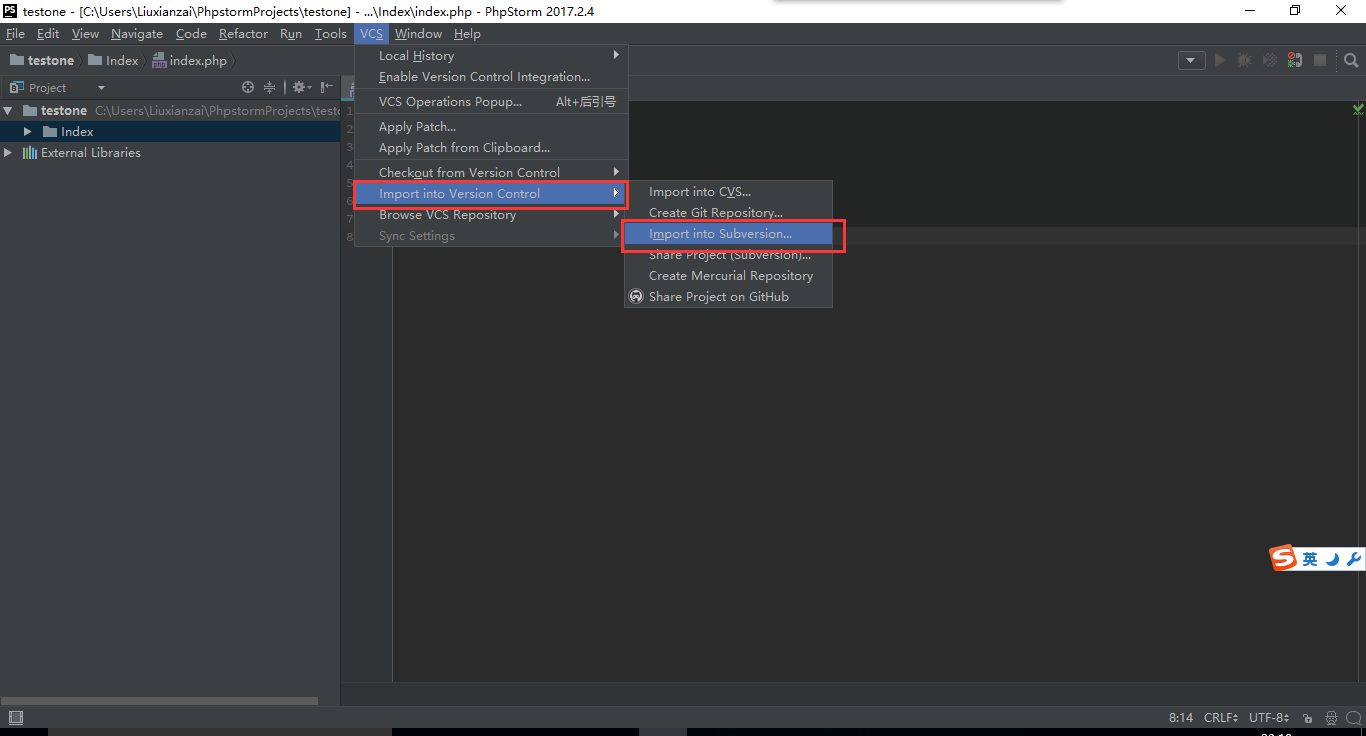
Task: Open the Run menu
Action: coord(291,34)
